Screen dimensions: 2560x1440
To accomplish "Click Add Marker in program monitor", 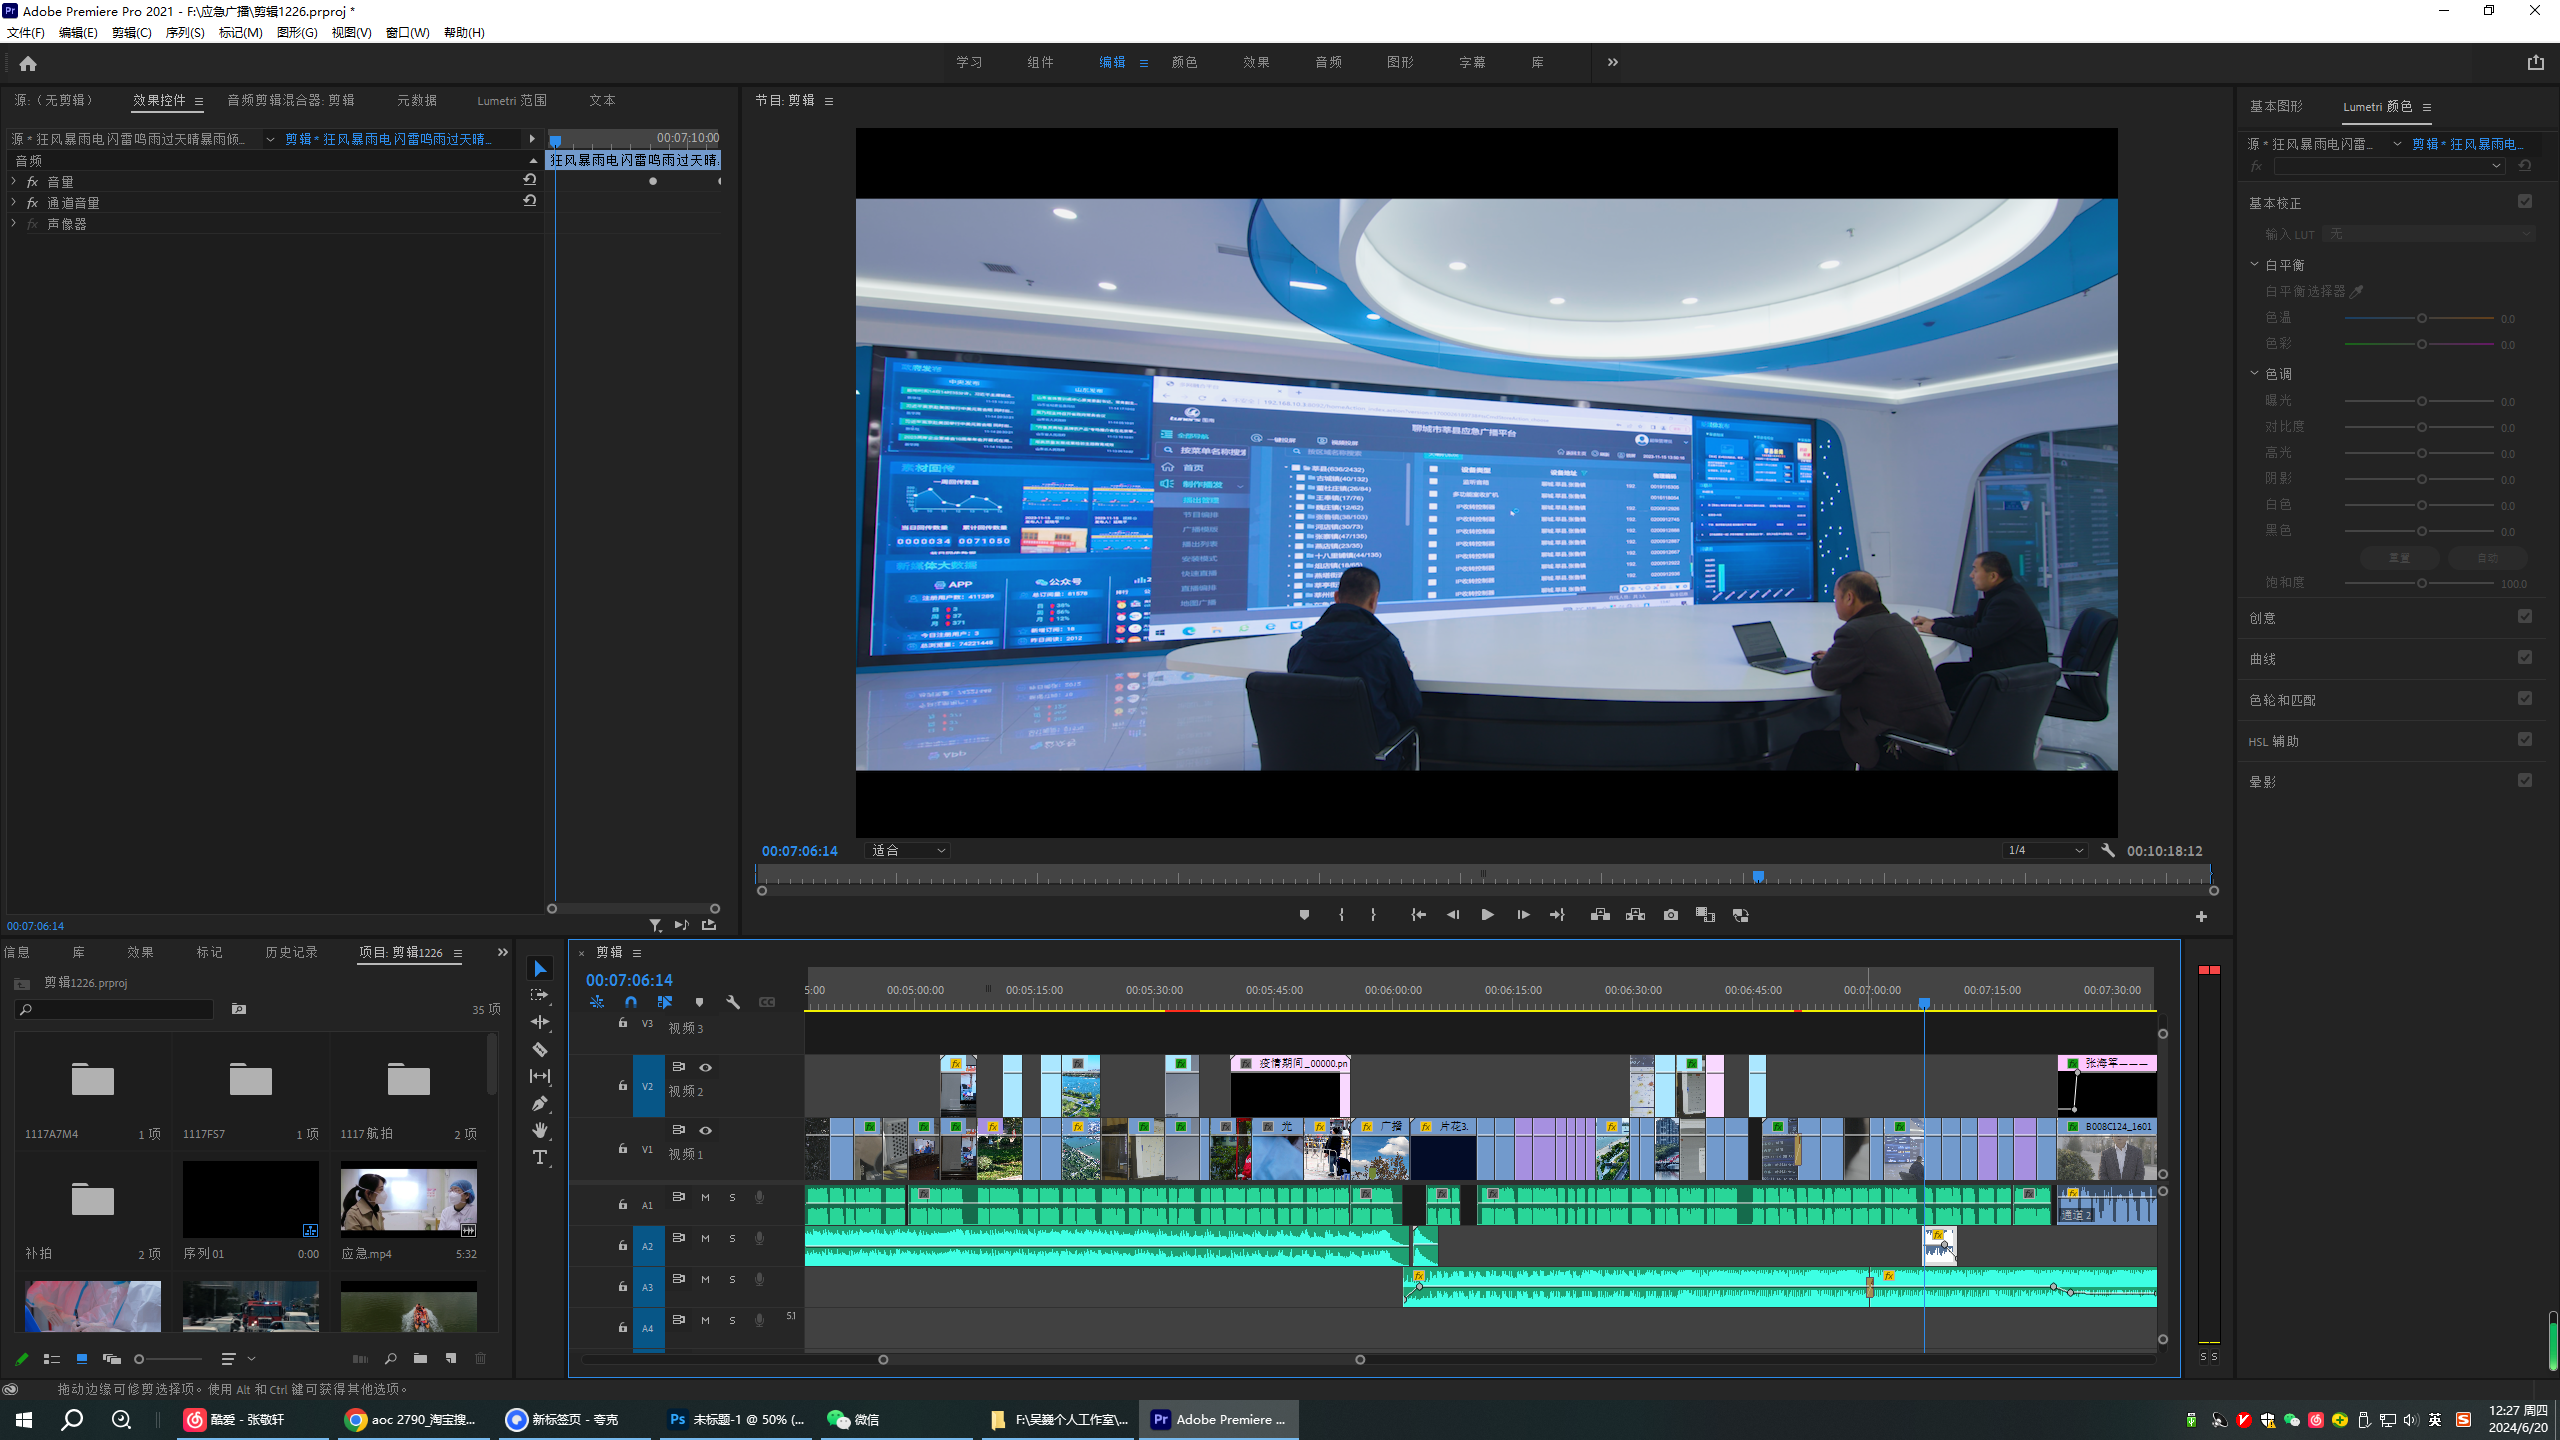I will point(1304,915).
